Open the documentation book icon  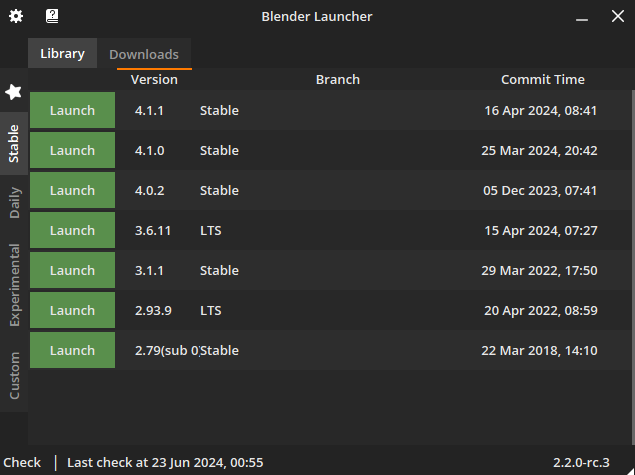(52, 16)
